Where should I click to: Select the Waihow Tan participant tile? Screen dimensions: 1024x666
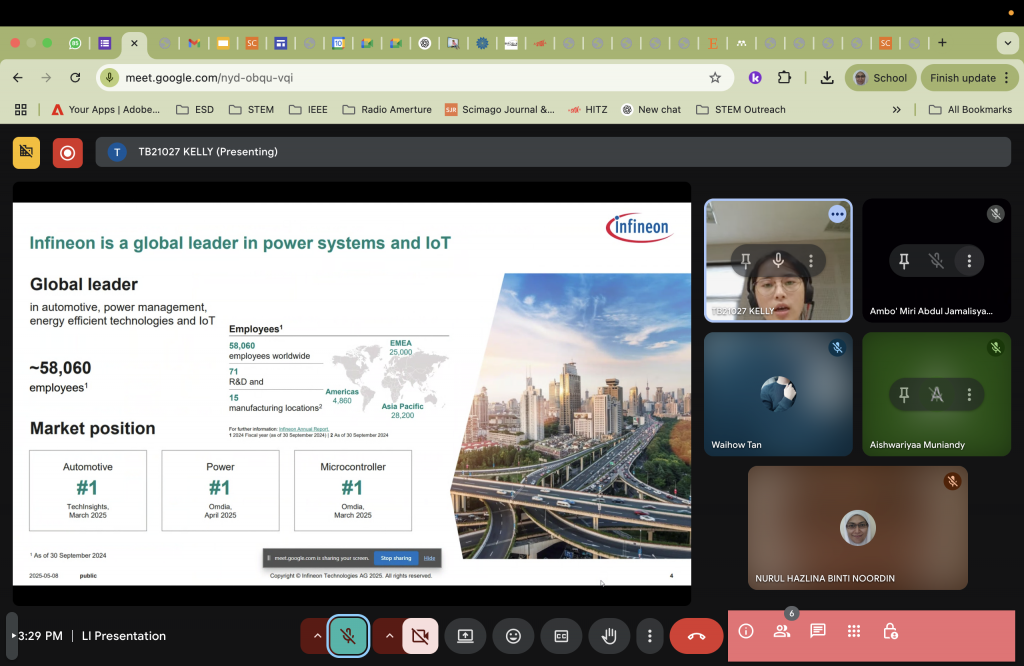click(778, 394)
